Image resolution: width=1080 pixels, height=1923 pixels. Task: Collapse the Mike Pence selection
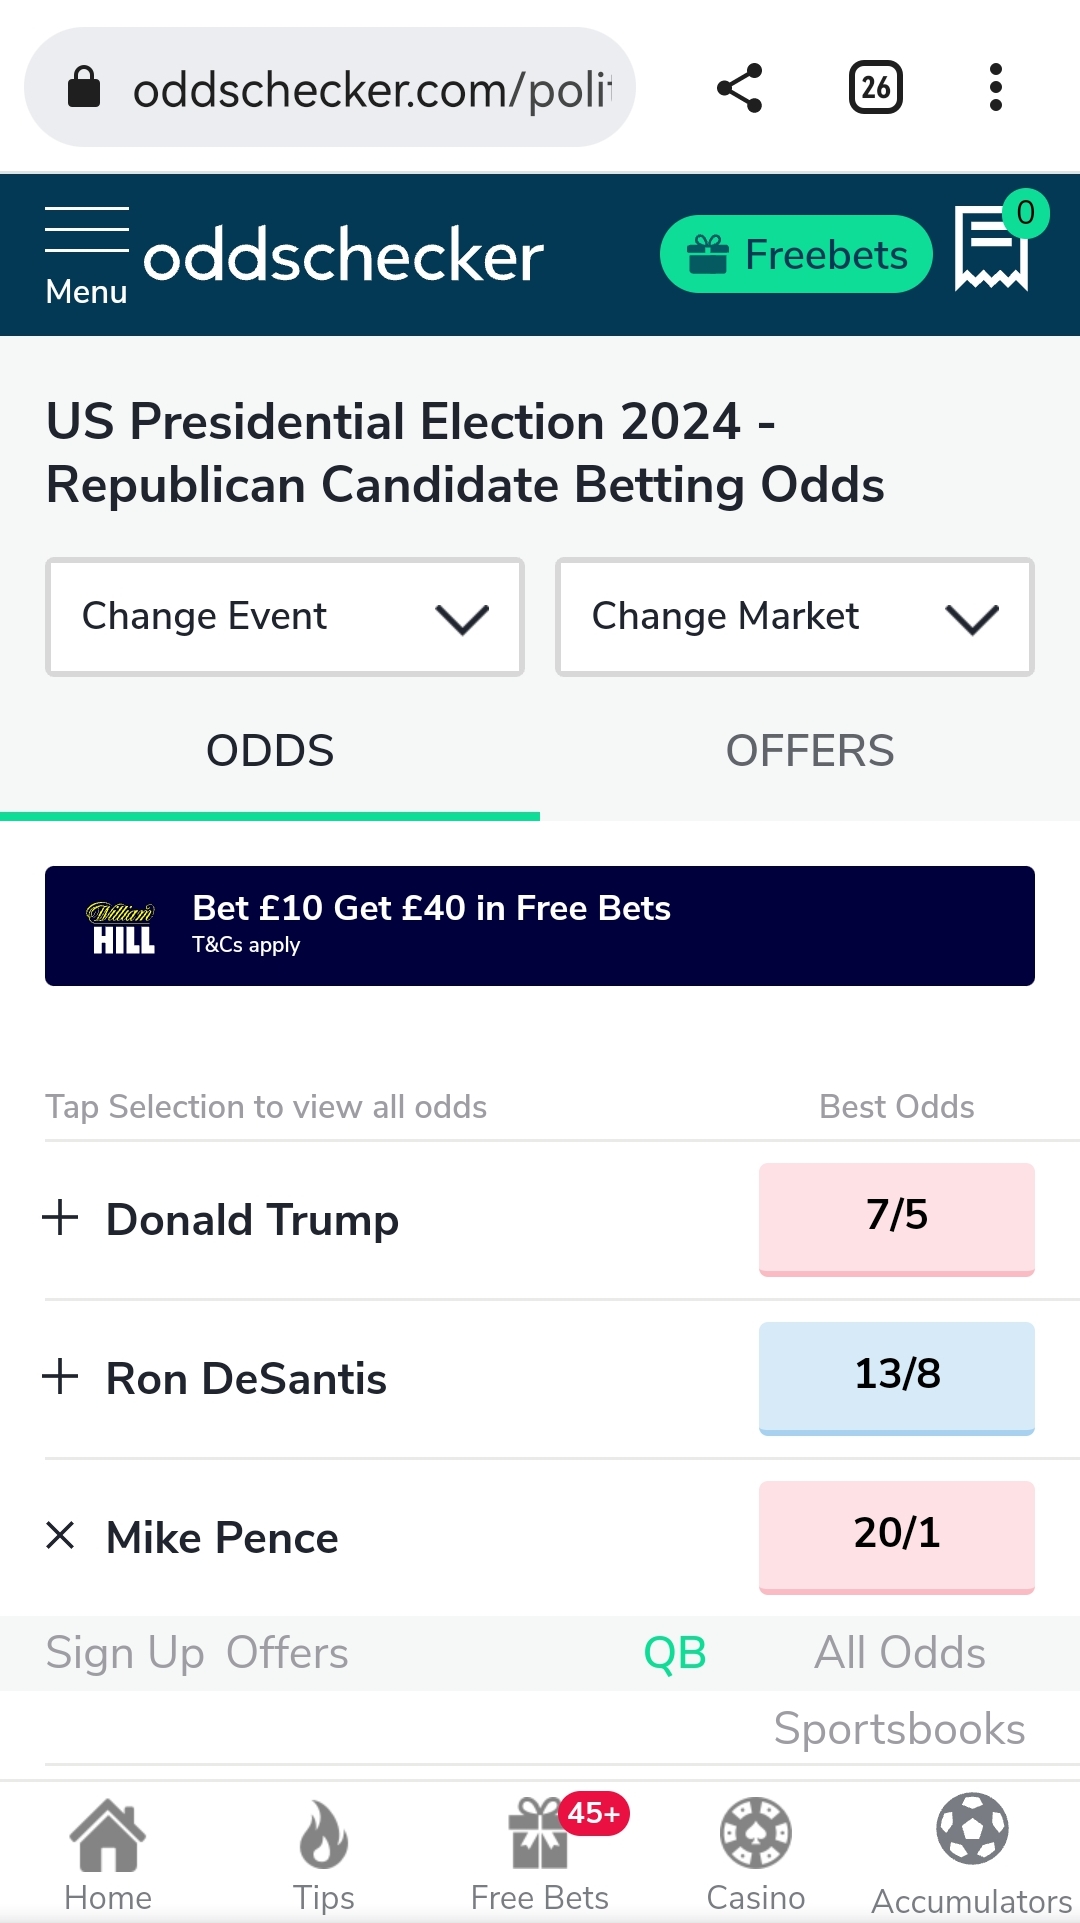click(60, 1536)
